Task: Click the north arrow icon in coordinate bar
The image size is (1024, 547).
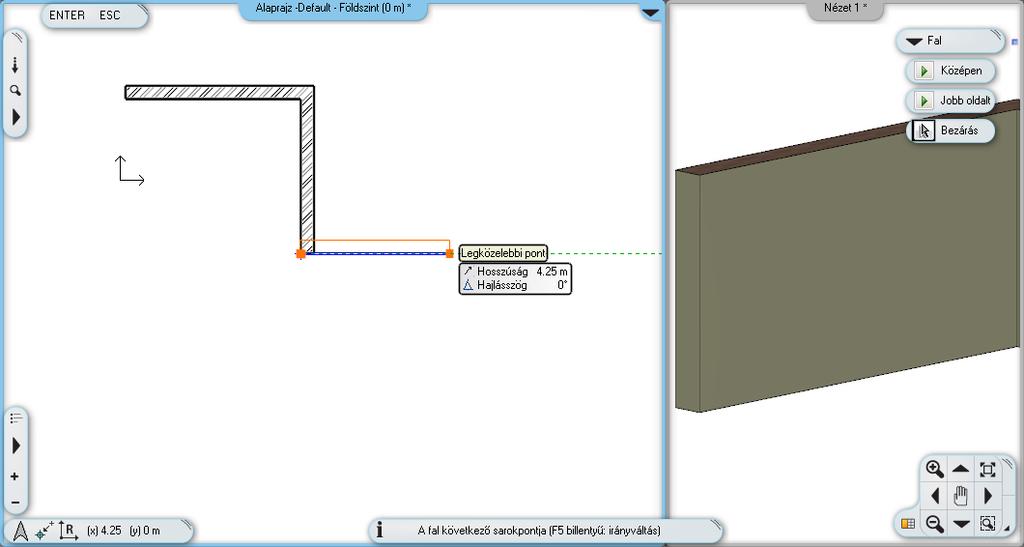Action: click(x=20, y=531)
